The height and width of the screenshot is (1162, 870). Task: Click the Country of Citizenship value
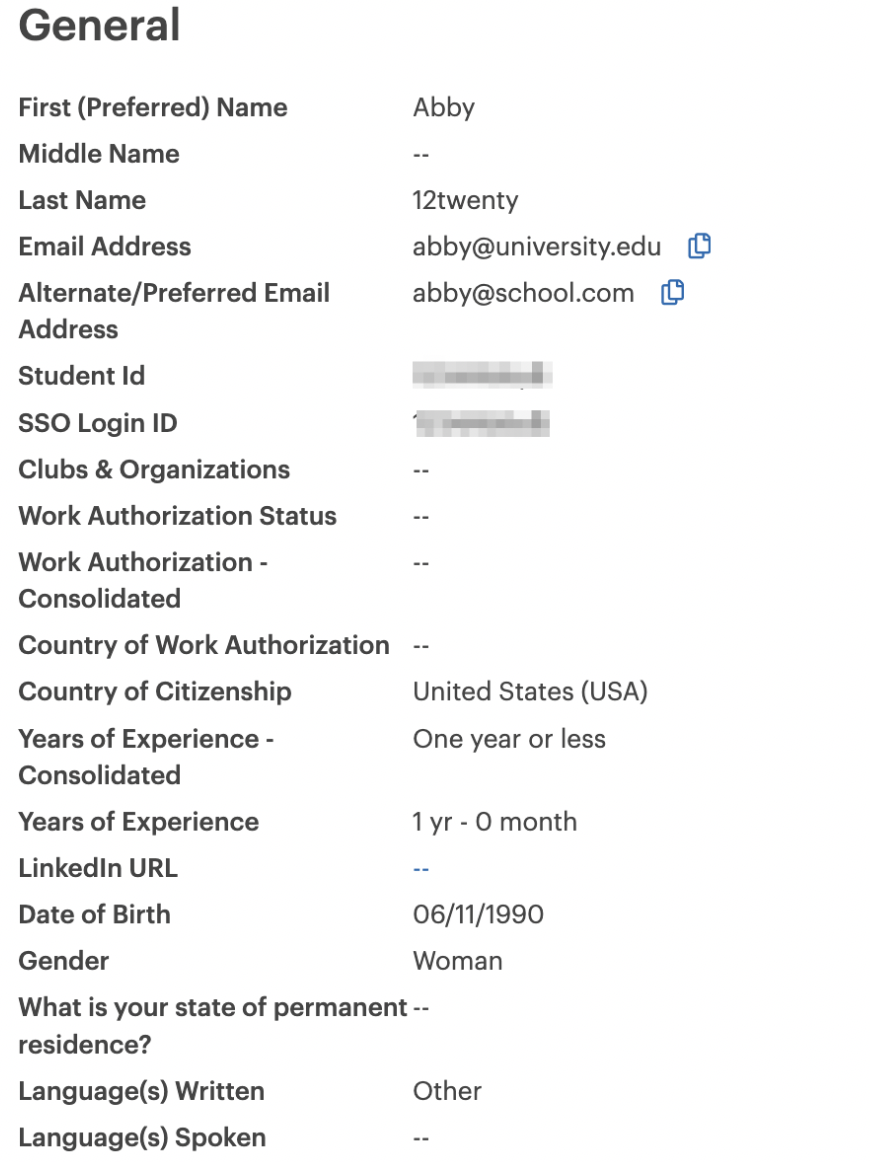coord(530,692)
